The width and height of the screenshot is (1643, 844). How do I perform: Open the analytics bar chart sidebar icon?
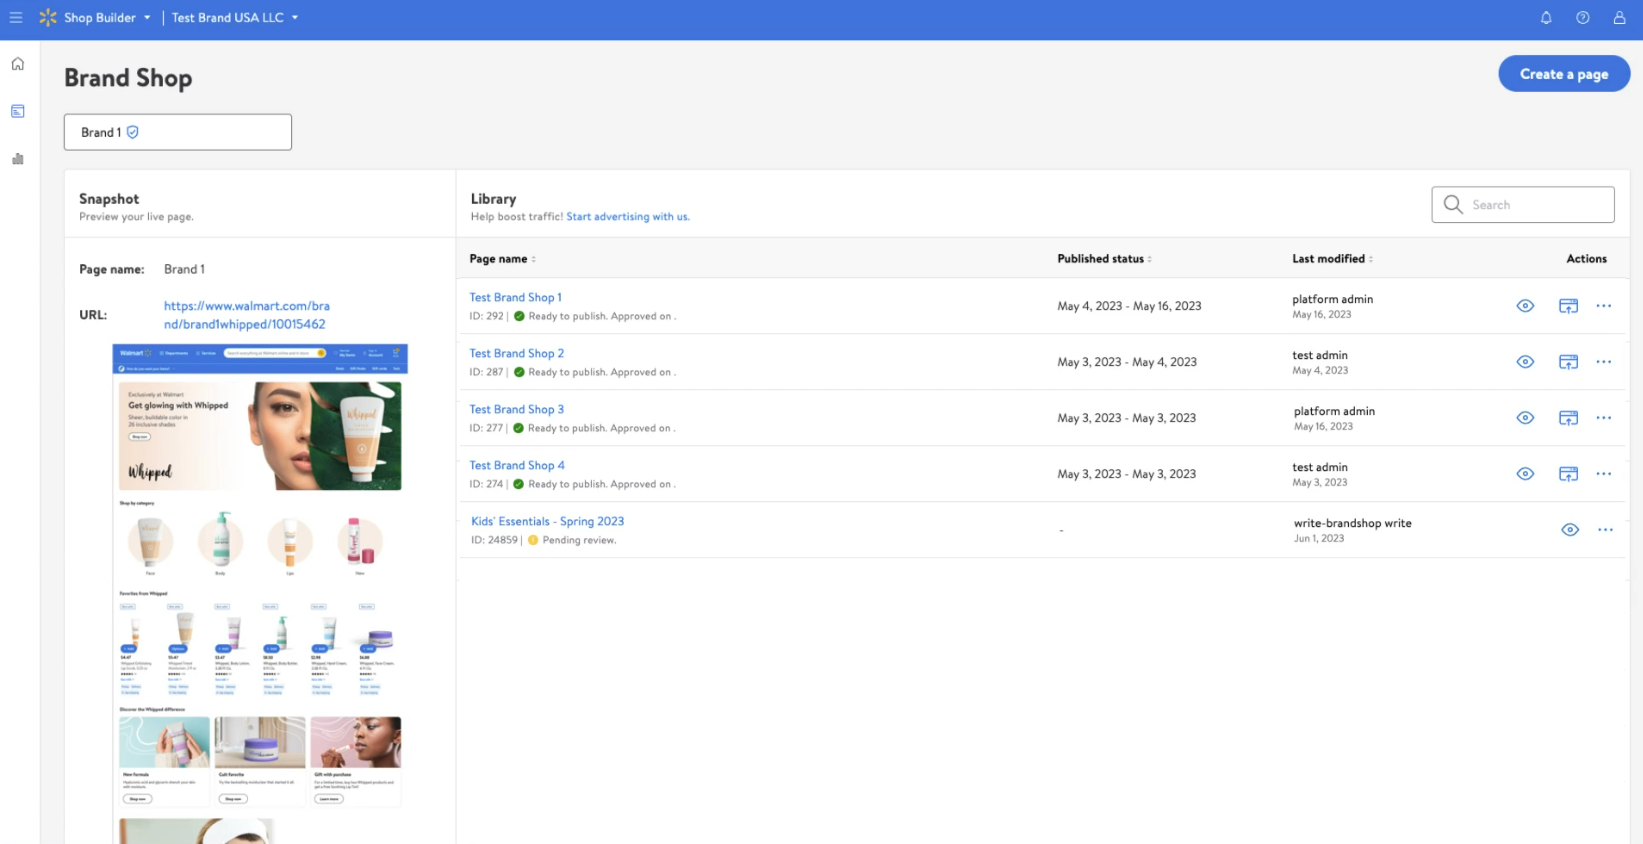pyautogui.click(x=18, y=159)
